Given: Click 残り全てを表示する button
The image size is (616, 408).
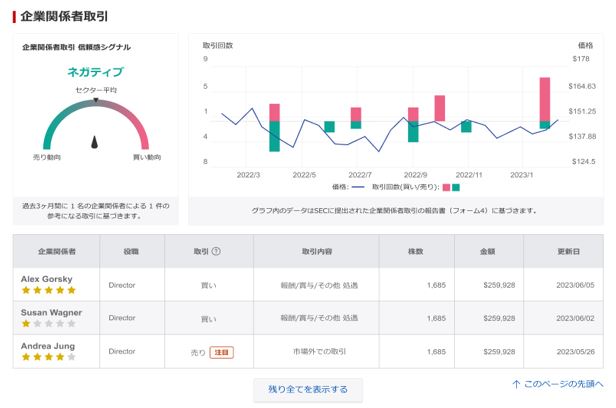Looking at the screenshot, I should (x=308, y=390).
